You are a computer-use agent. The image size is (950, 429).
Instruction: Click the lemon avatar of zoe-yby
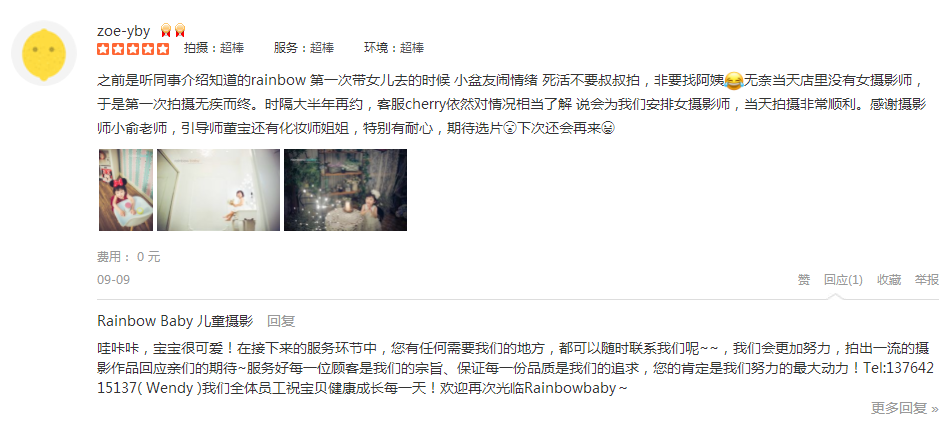[x=44, y=53]
